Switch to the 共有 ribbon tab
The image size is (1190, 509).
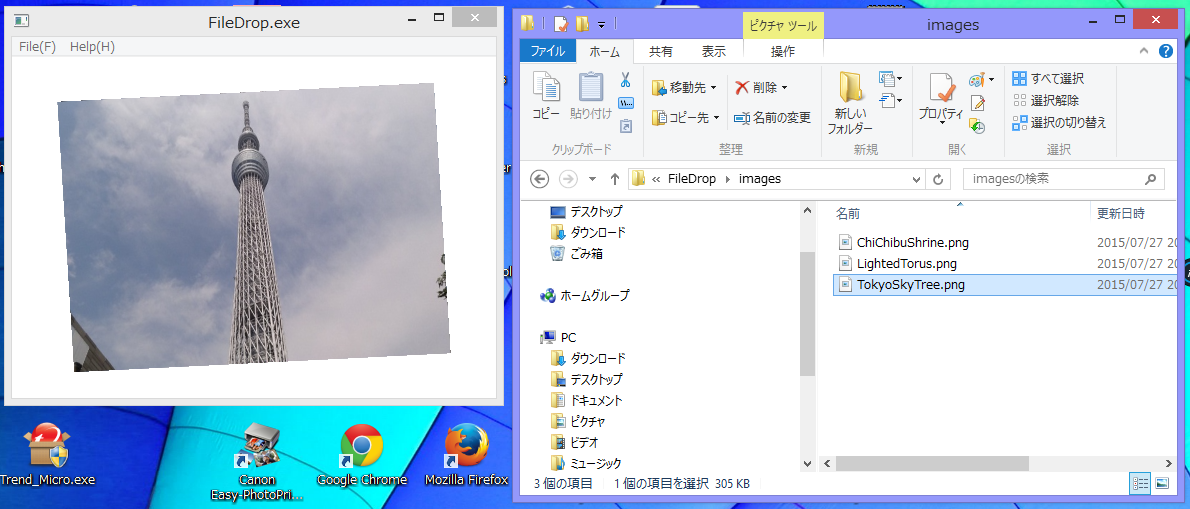(x=660, y=51)
